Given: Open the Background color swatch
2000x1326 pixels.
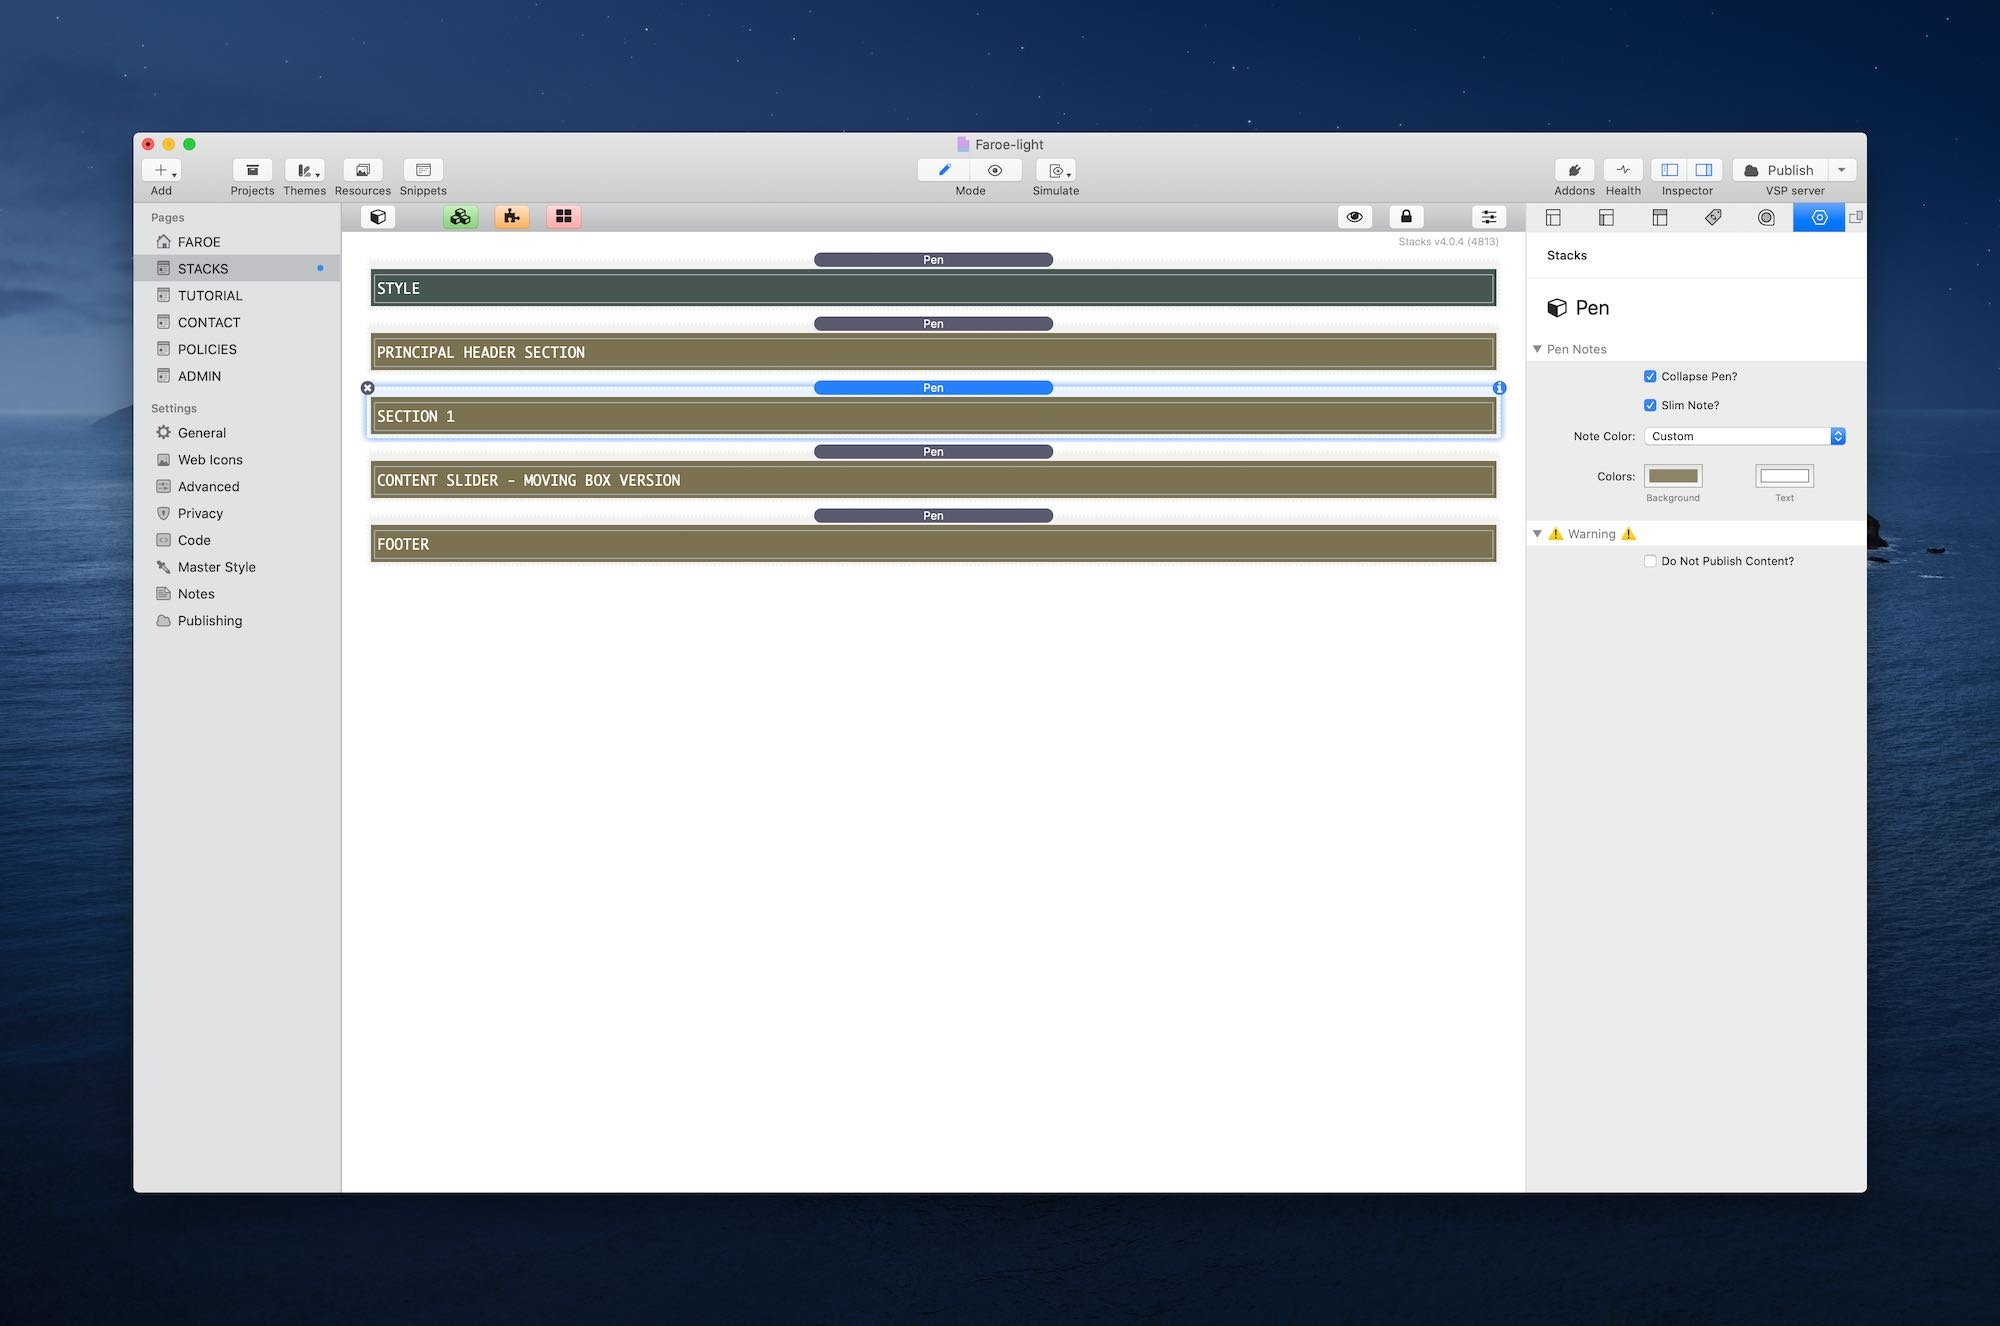Looking at the screenshot, I should pos(1673,476).
